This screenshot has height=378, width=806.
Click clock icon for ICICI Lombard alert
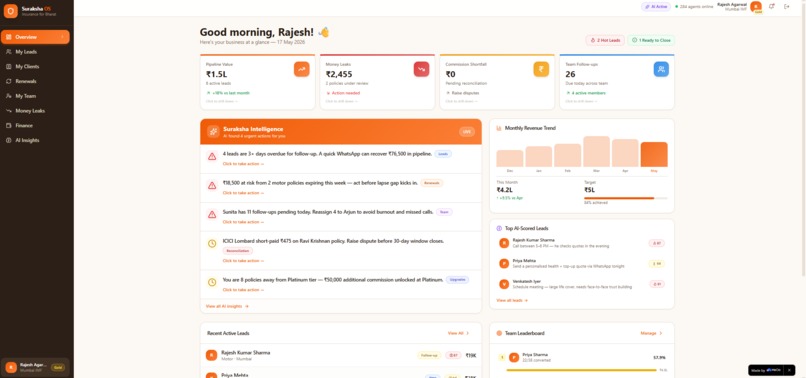click(x=212, y=243)
